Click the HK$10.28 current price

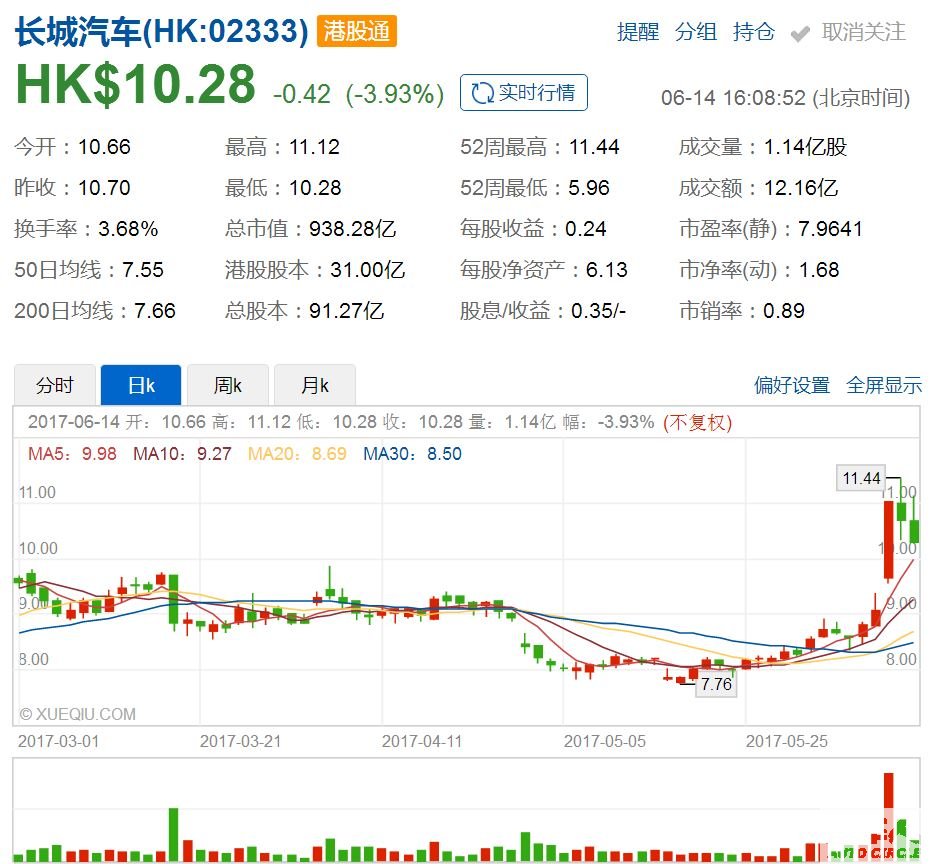click(135, 84)
